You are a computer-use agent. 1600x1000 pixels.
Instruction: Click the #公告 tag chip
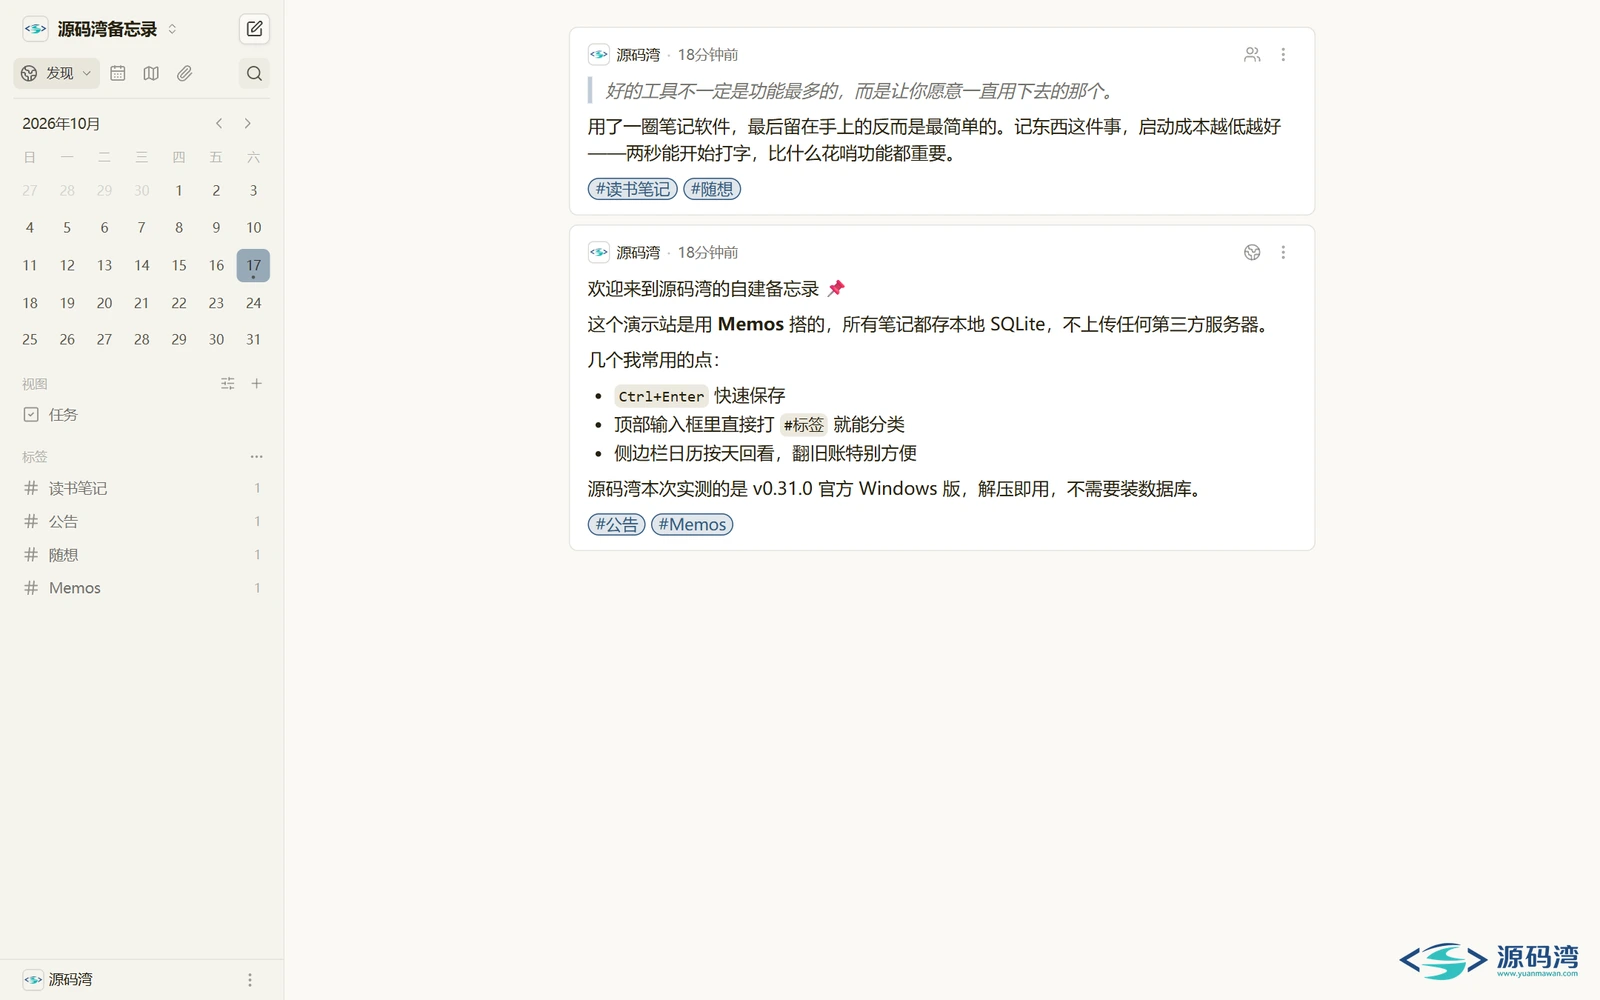[617, 524]
